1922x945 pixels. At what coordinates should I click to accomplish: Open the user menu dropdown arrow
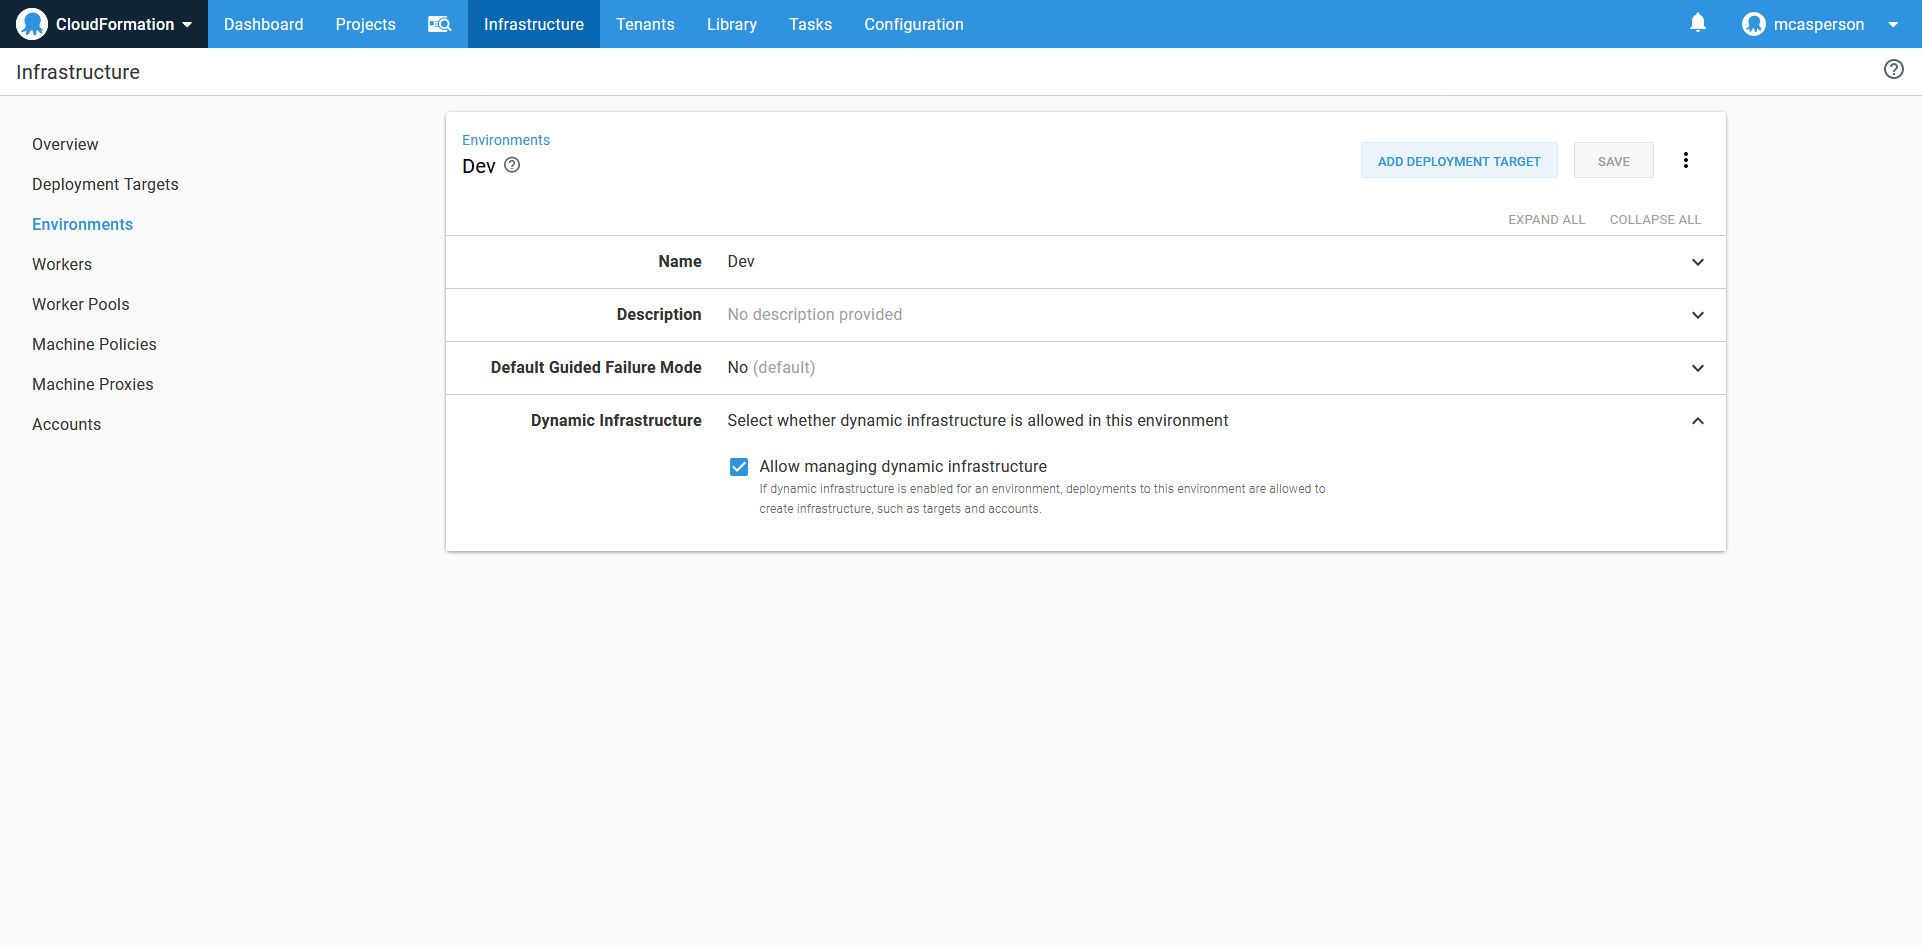click(x=1892, y=25)
